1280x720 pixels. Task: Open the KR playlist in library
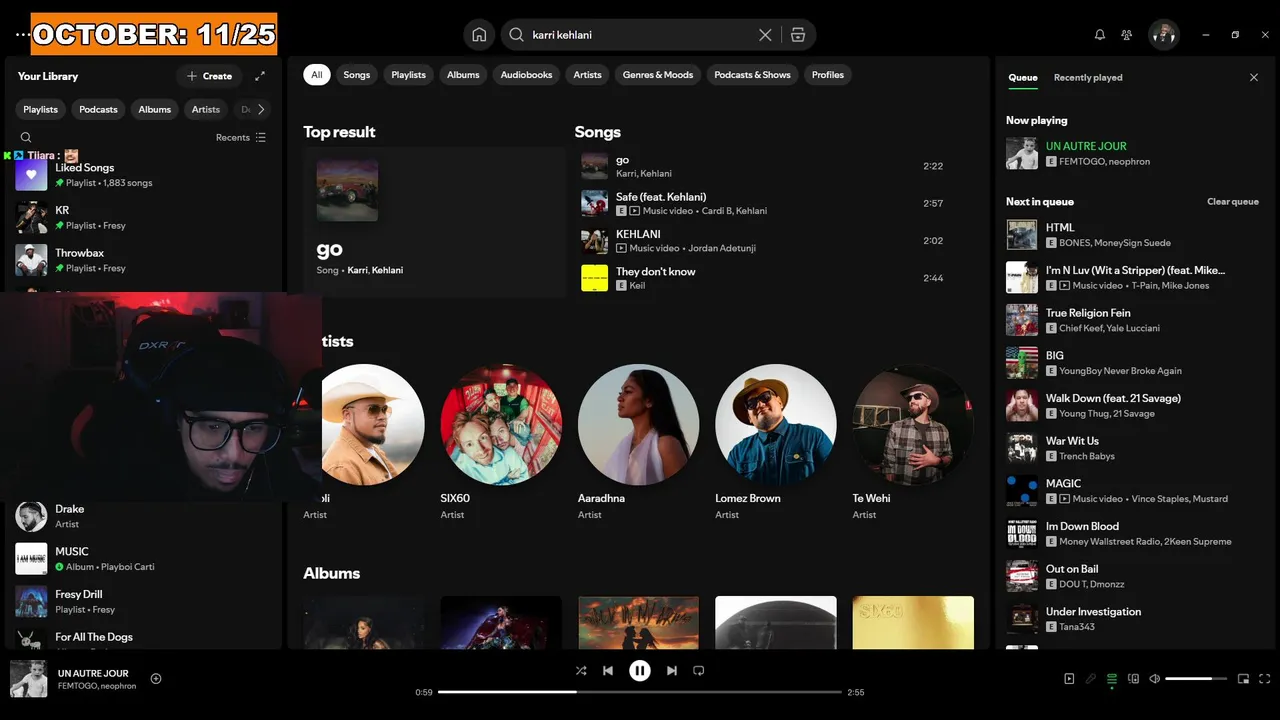pos(143,217)
